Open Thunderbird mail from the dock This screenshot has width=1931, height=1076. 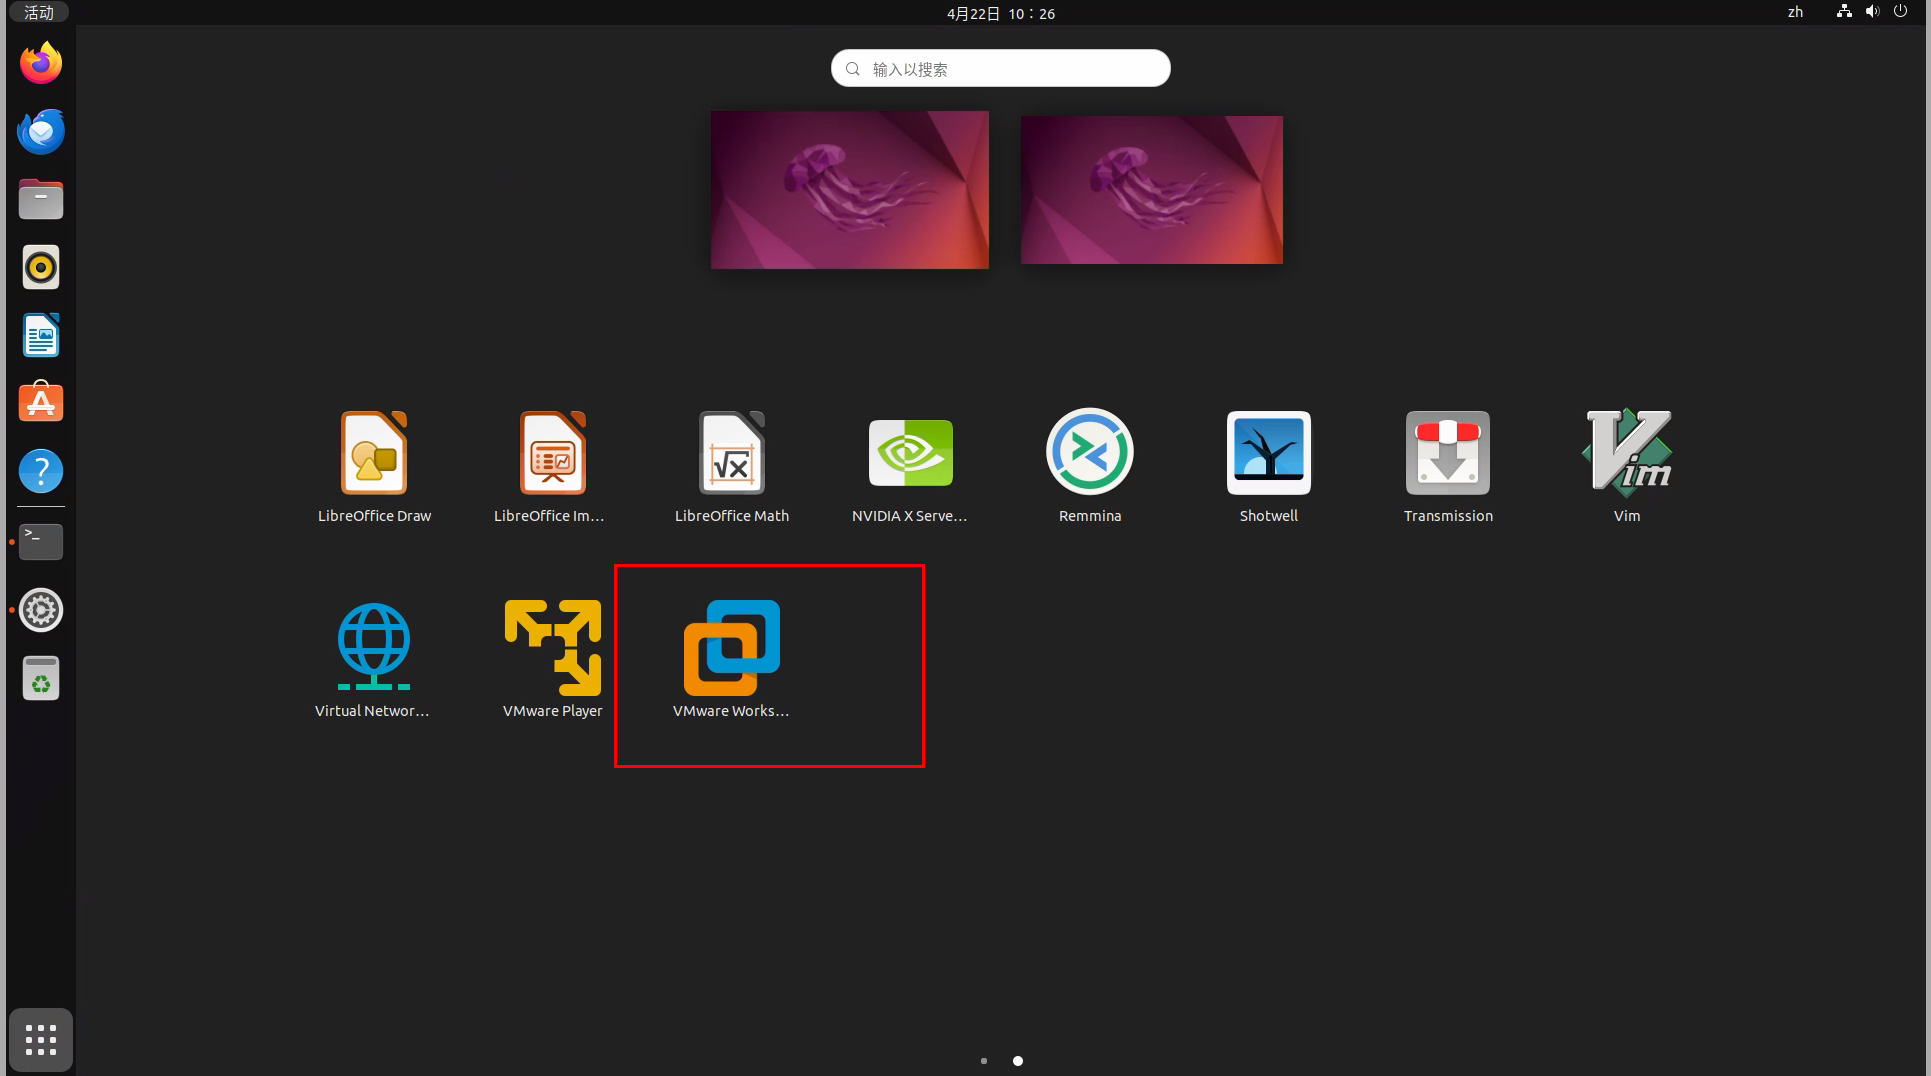click(41, 131)
